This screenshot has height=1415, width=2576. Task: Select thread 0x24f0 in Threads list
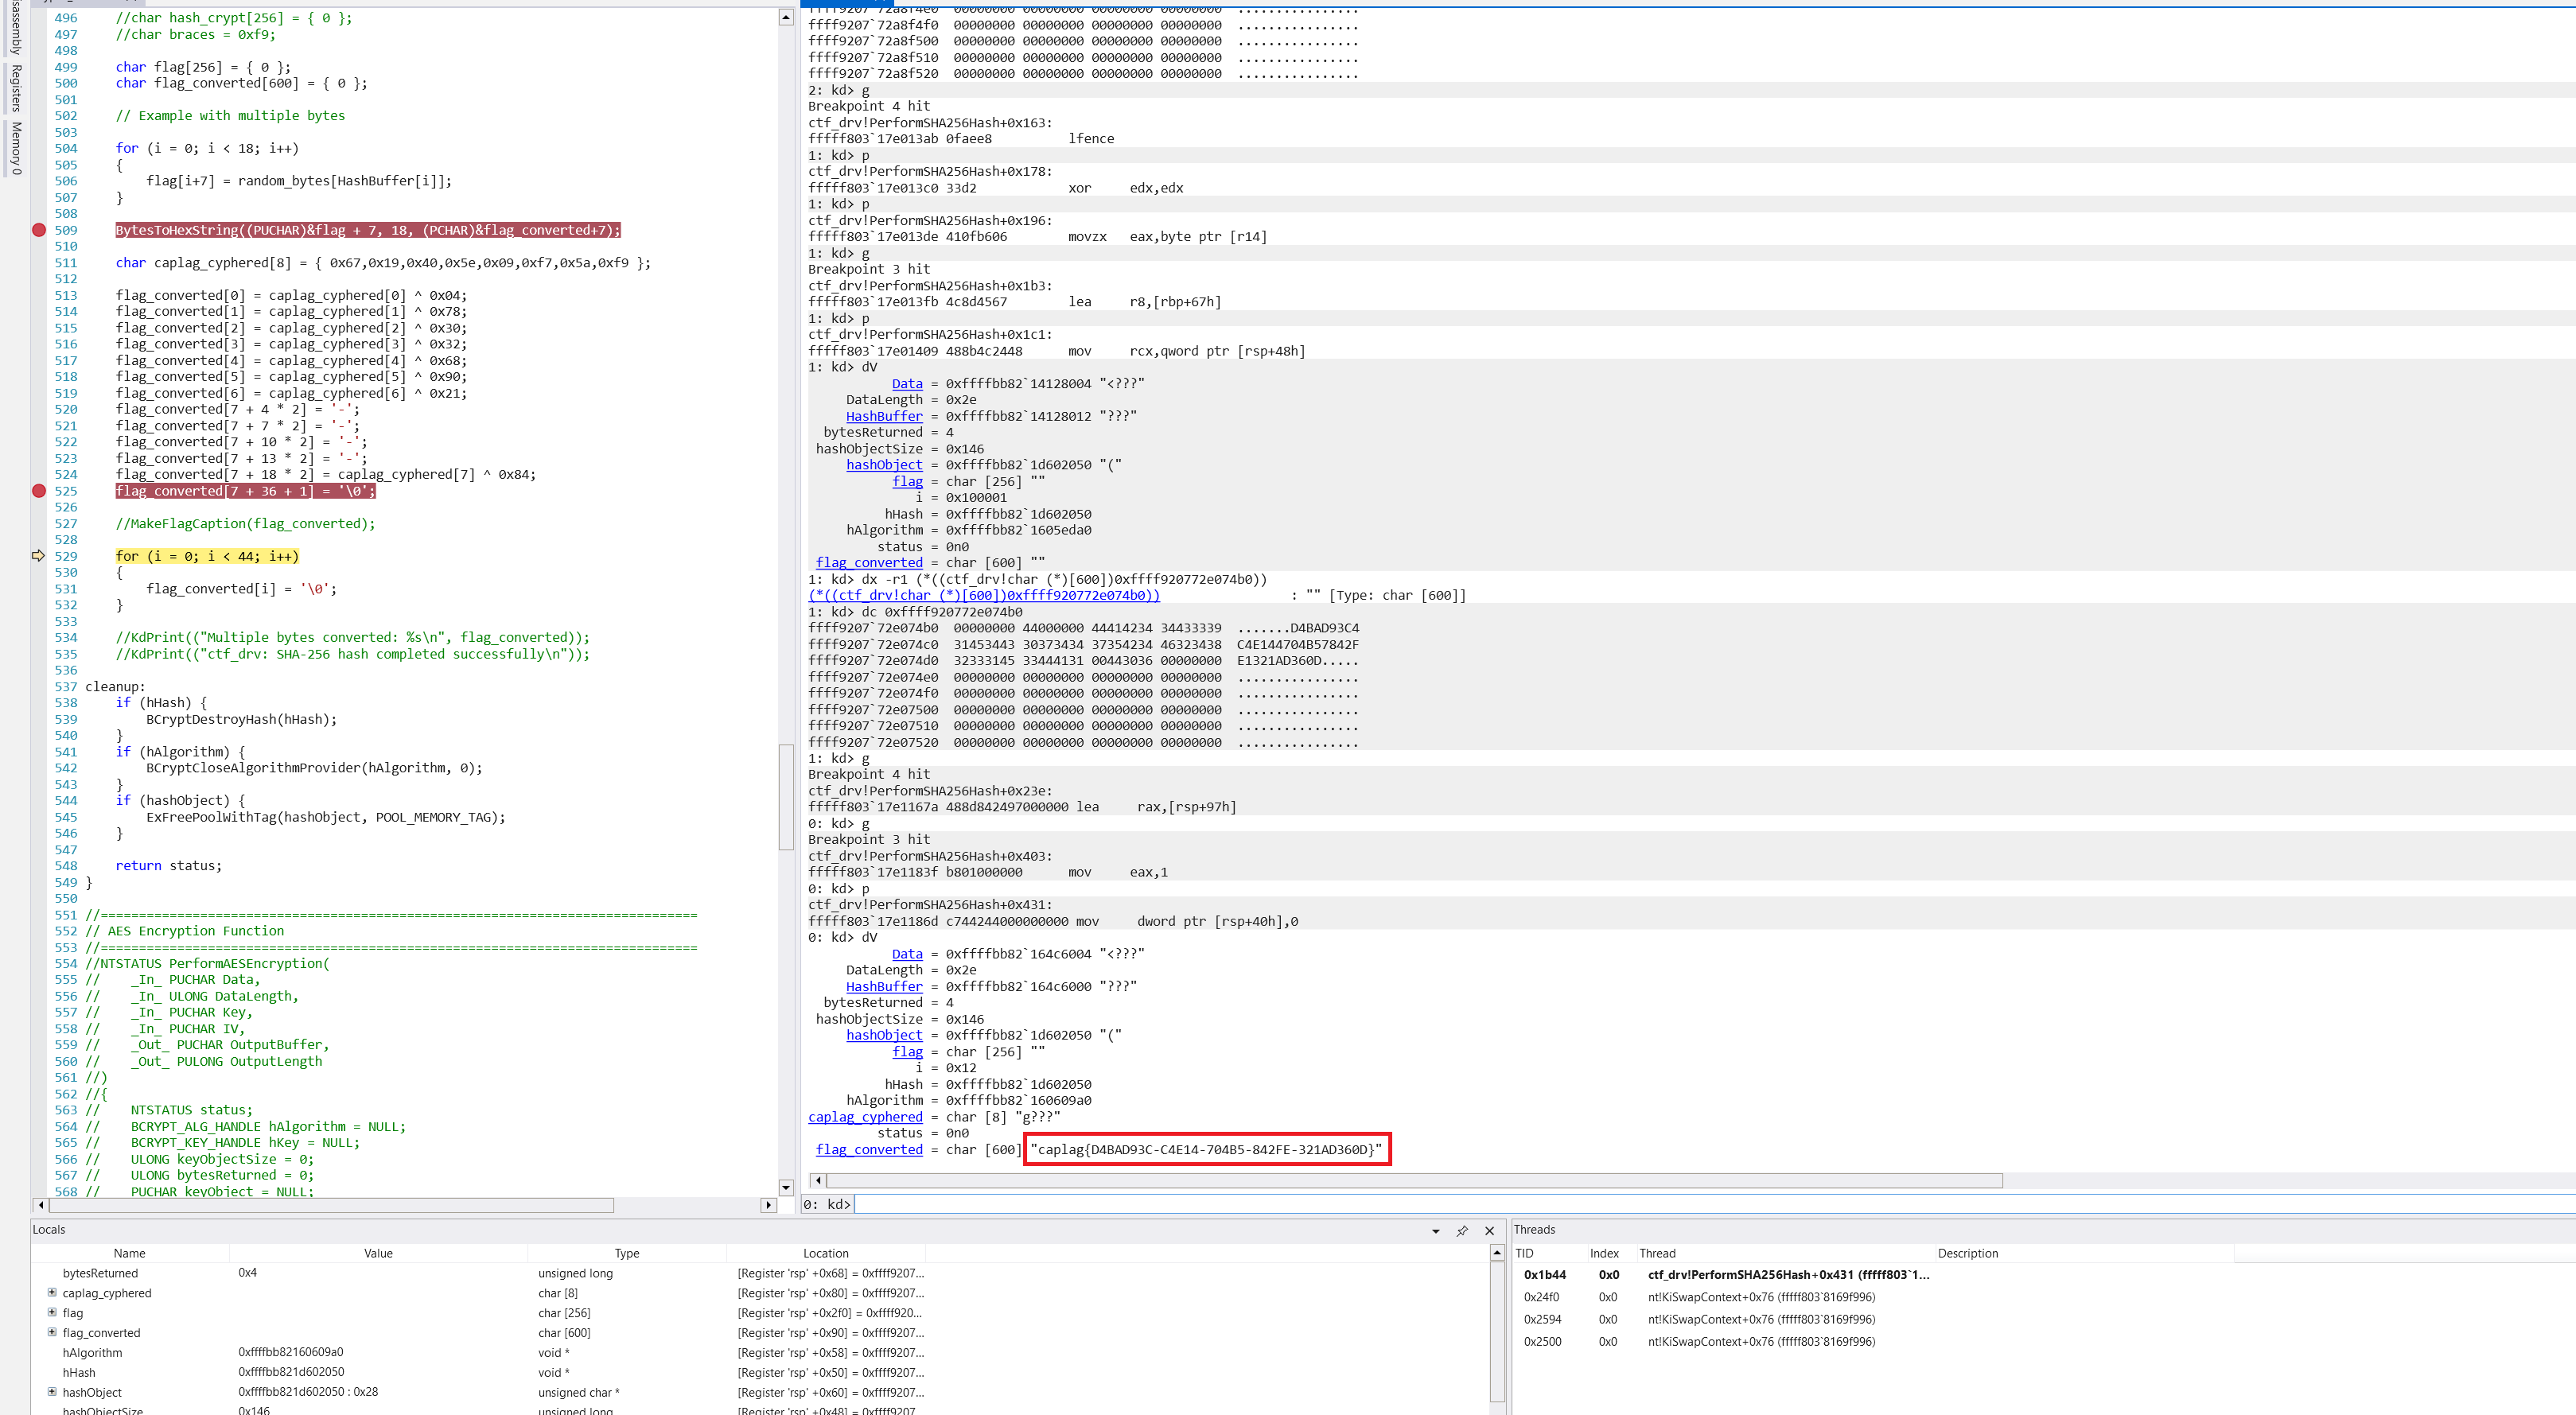pyautogui.click(x=1541, y=1297)
